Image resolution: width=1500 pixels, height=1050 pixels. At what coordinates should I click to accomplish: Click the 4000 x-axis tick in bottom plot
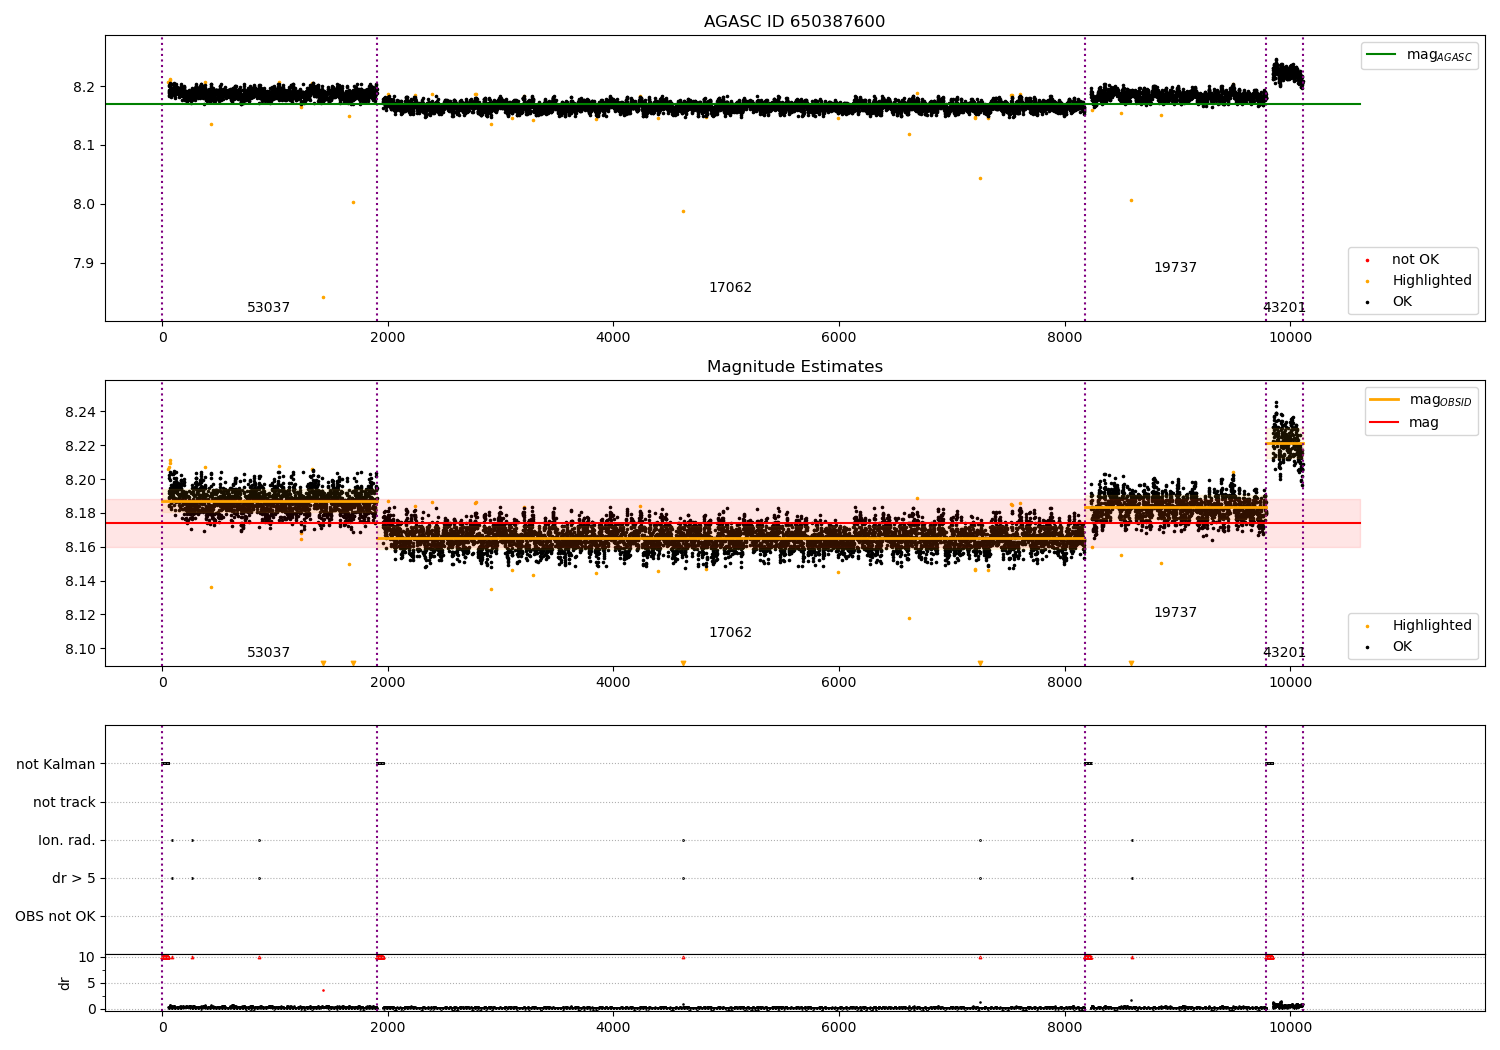(x=613, y=1027)
